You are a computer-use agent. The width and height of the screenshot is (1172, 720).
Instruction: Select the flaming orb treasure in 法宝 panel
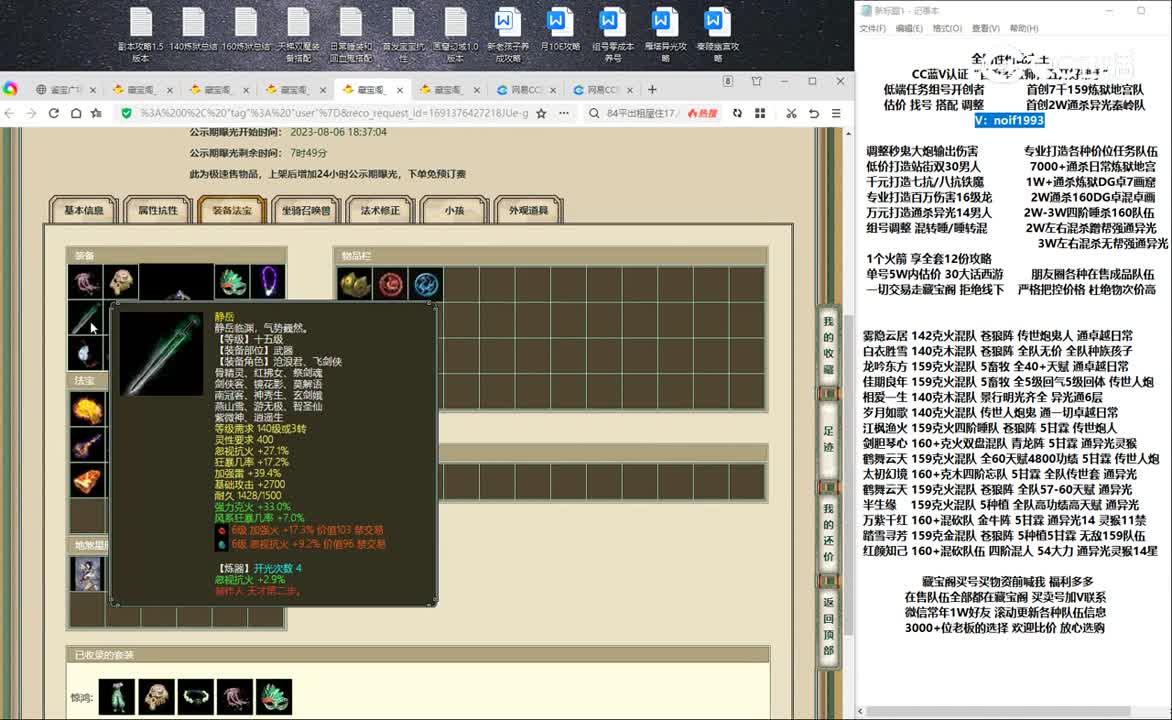[x=87, y=409]
